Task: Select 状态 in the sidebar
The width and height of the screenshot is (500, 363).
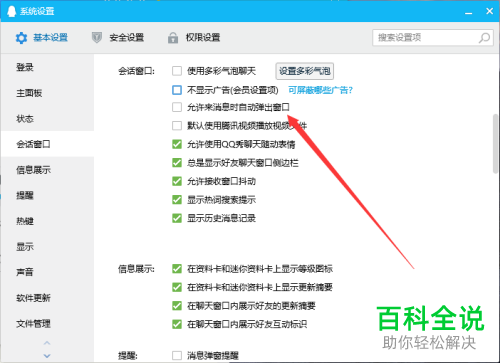Action: pyautogui.click(x=47, y=119)
